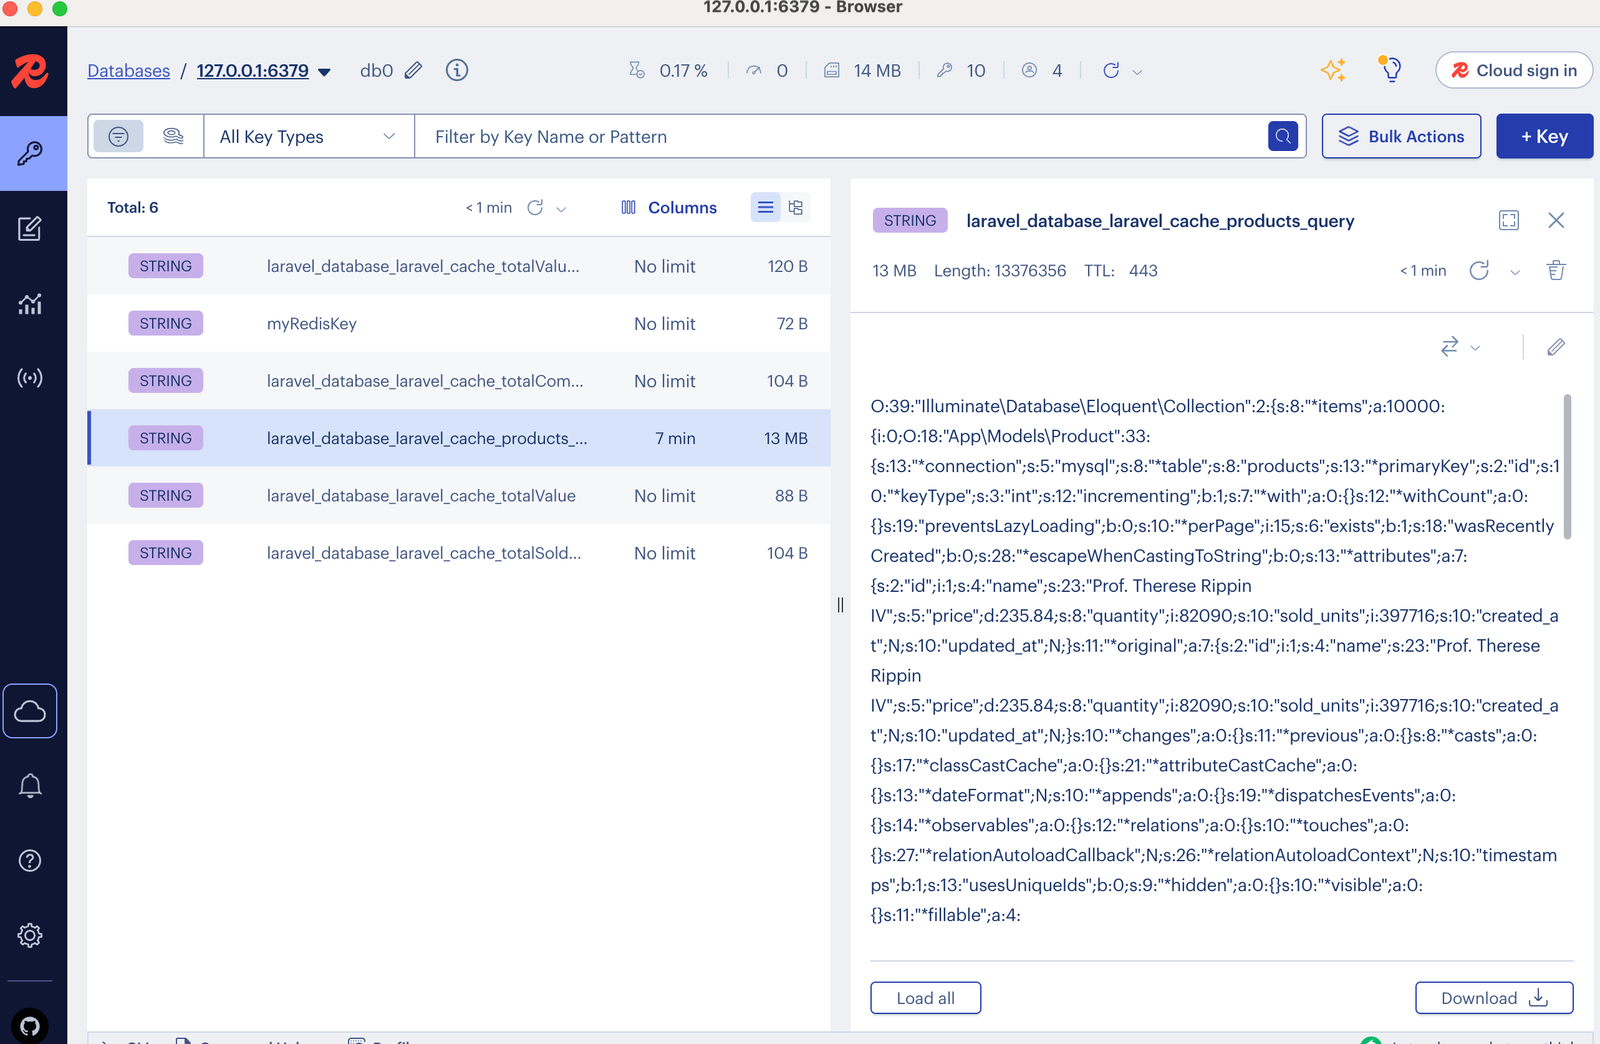Viewport: 1600px width, 1044px height.
Task: Click the CPU usage 0.17 % stat
Action: click(668, 71)
